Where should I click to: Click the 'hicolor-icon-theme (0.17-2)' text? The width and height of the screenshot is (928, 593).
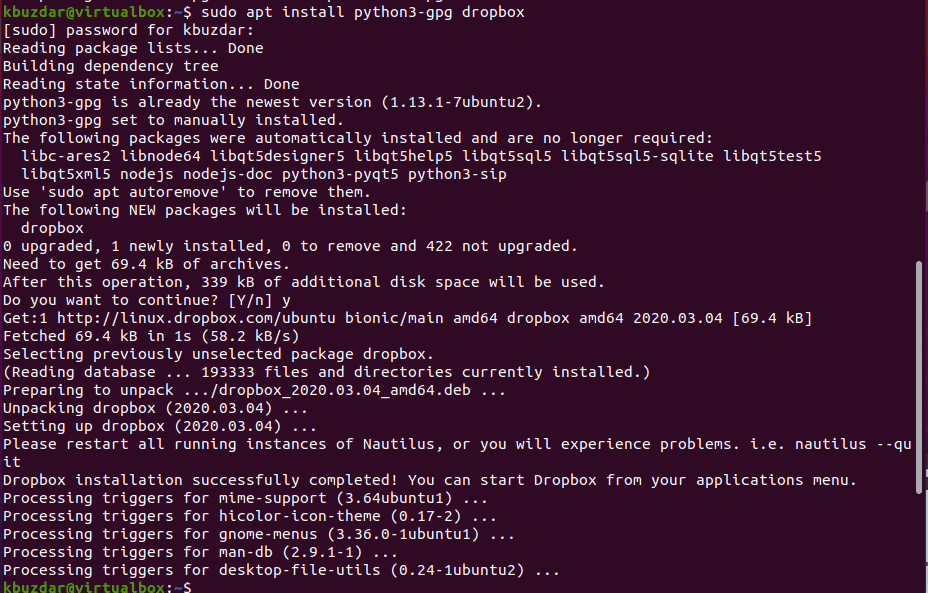(x=340, y=516)
